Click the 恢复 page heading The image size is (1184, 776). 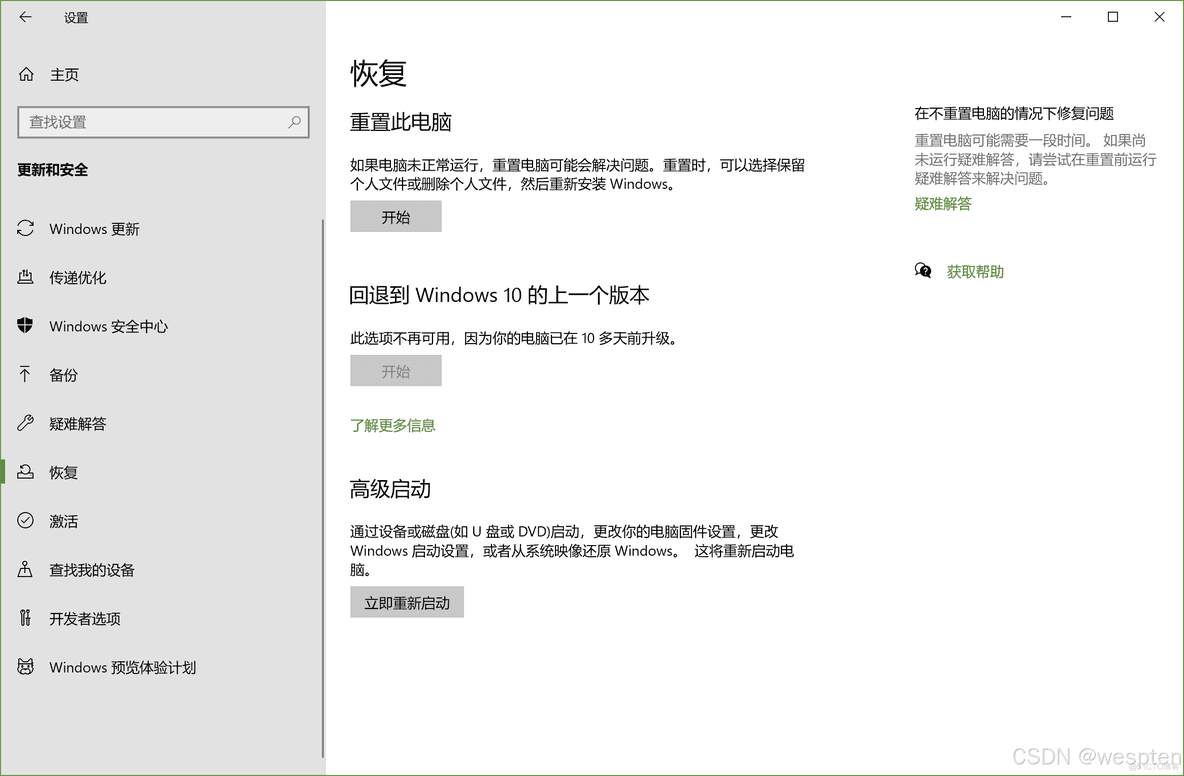coord(378,73)
